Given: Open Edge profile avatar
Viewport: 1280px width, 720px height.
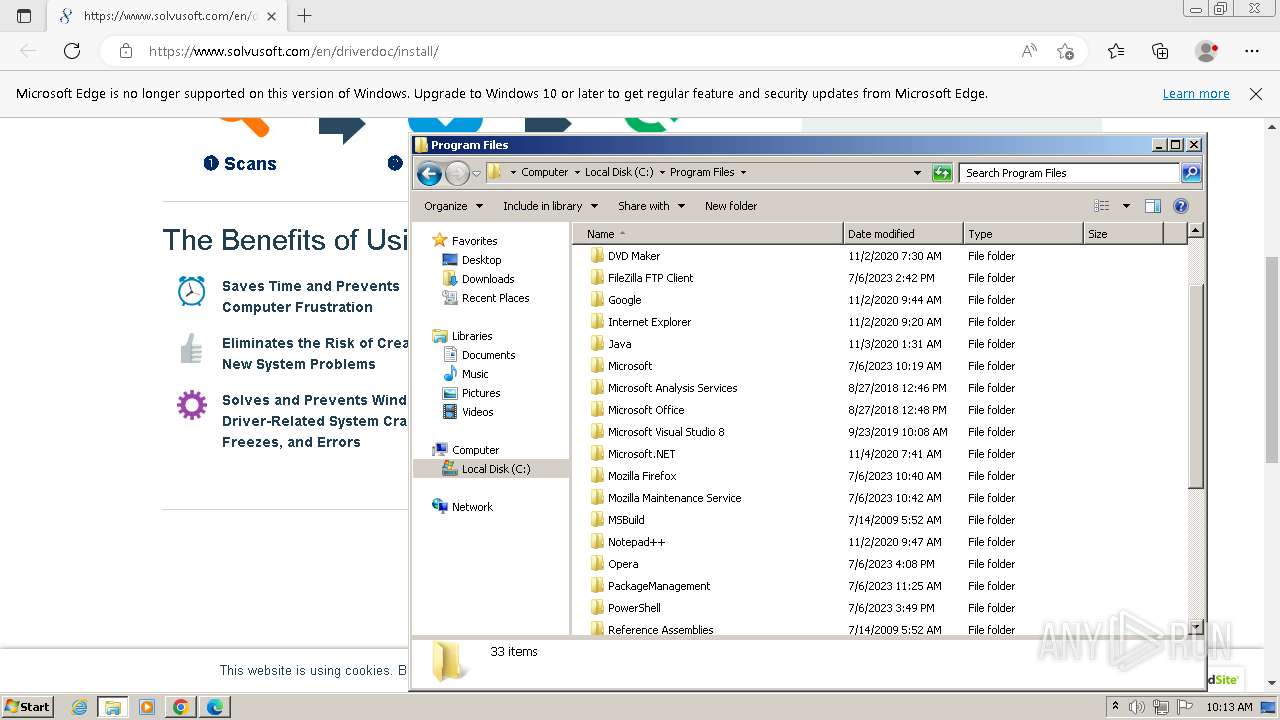Looking at the screenshot, I should pyautogui.click(x=1207, y=51).
